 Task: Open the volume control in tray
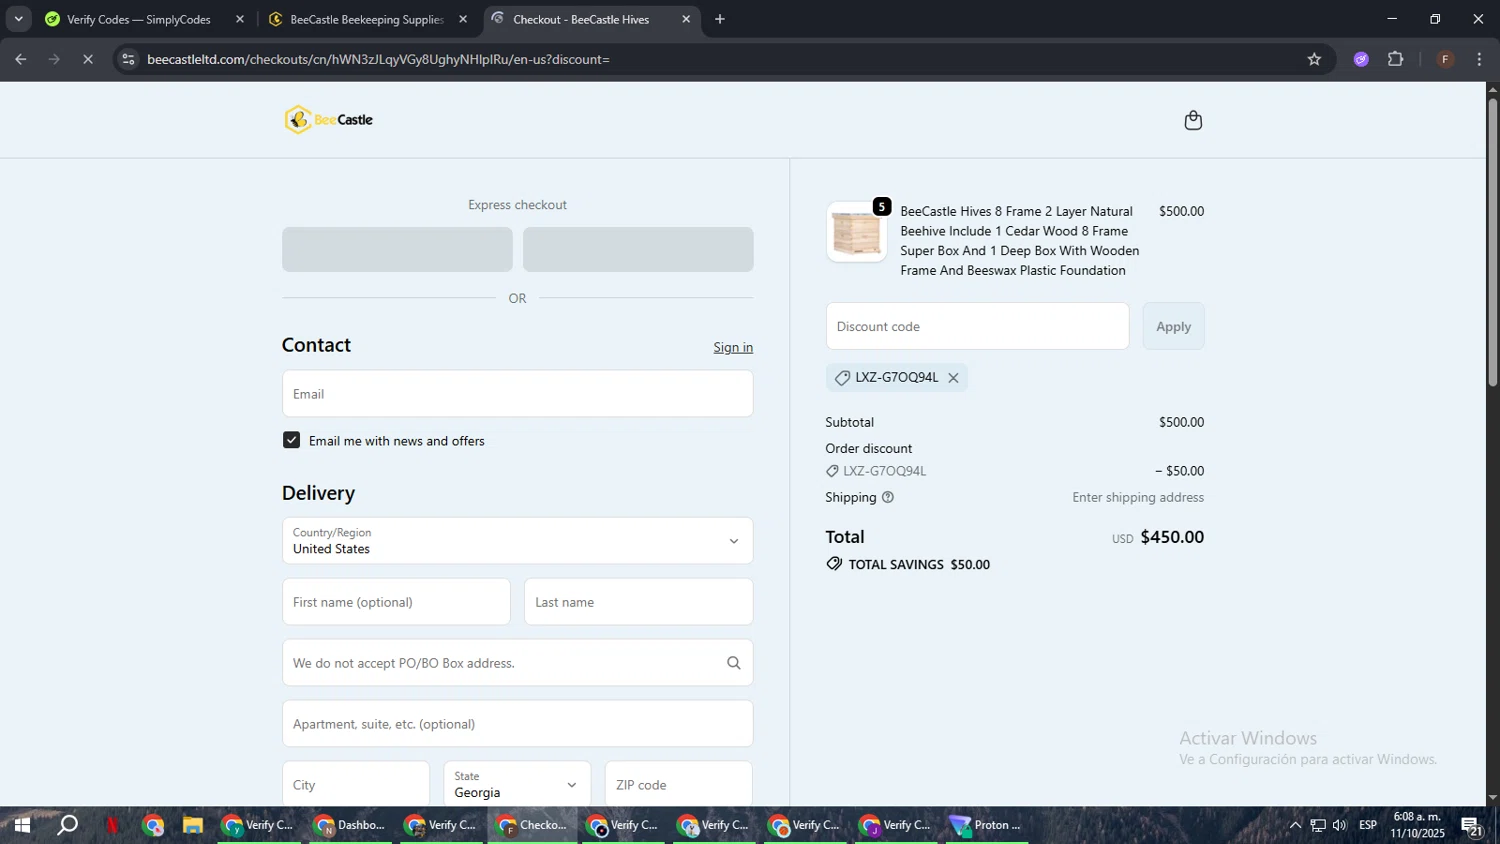click(1339, 825)
